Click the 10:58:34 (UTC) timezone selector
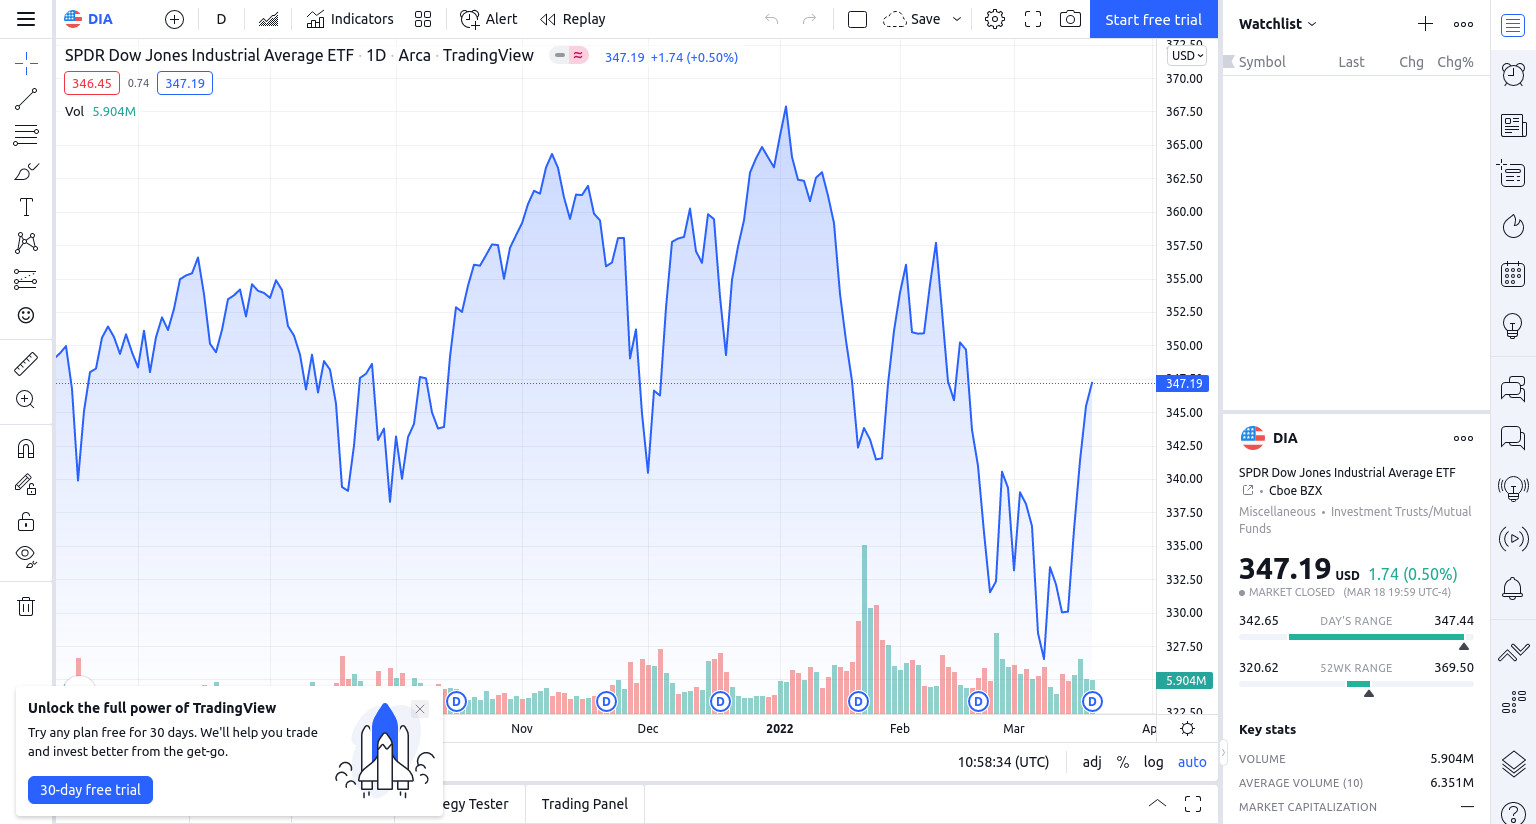 point(1003,762)
